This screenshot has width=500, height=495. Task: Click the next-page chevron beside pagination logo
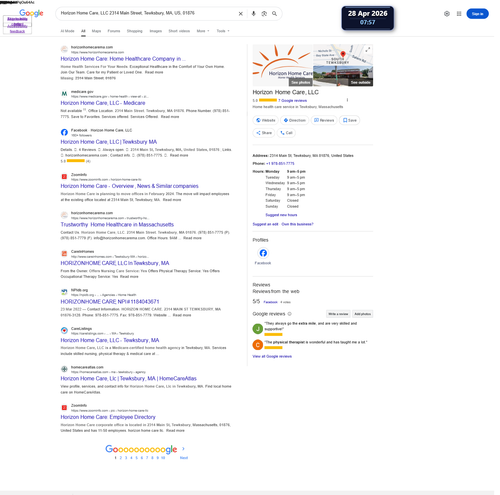[x=183, y=449]
